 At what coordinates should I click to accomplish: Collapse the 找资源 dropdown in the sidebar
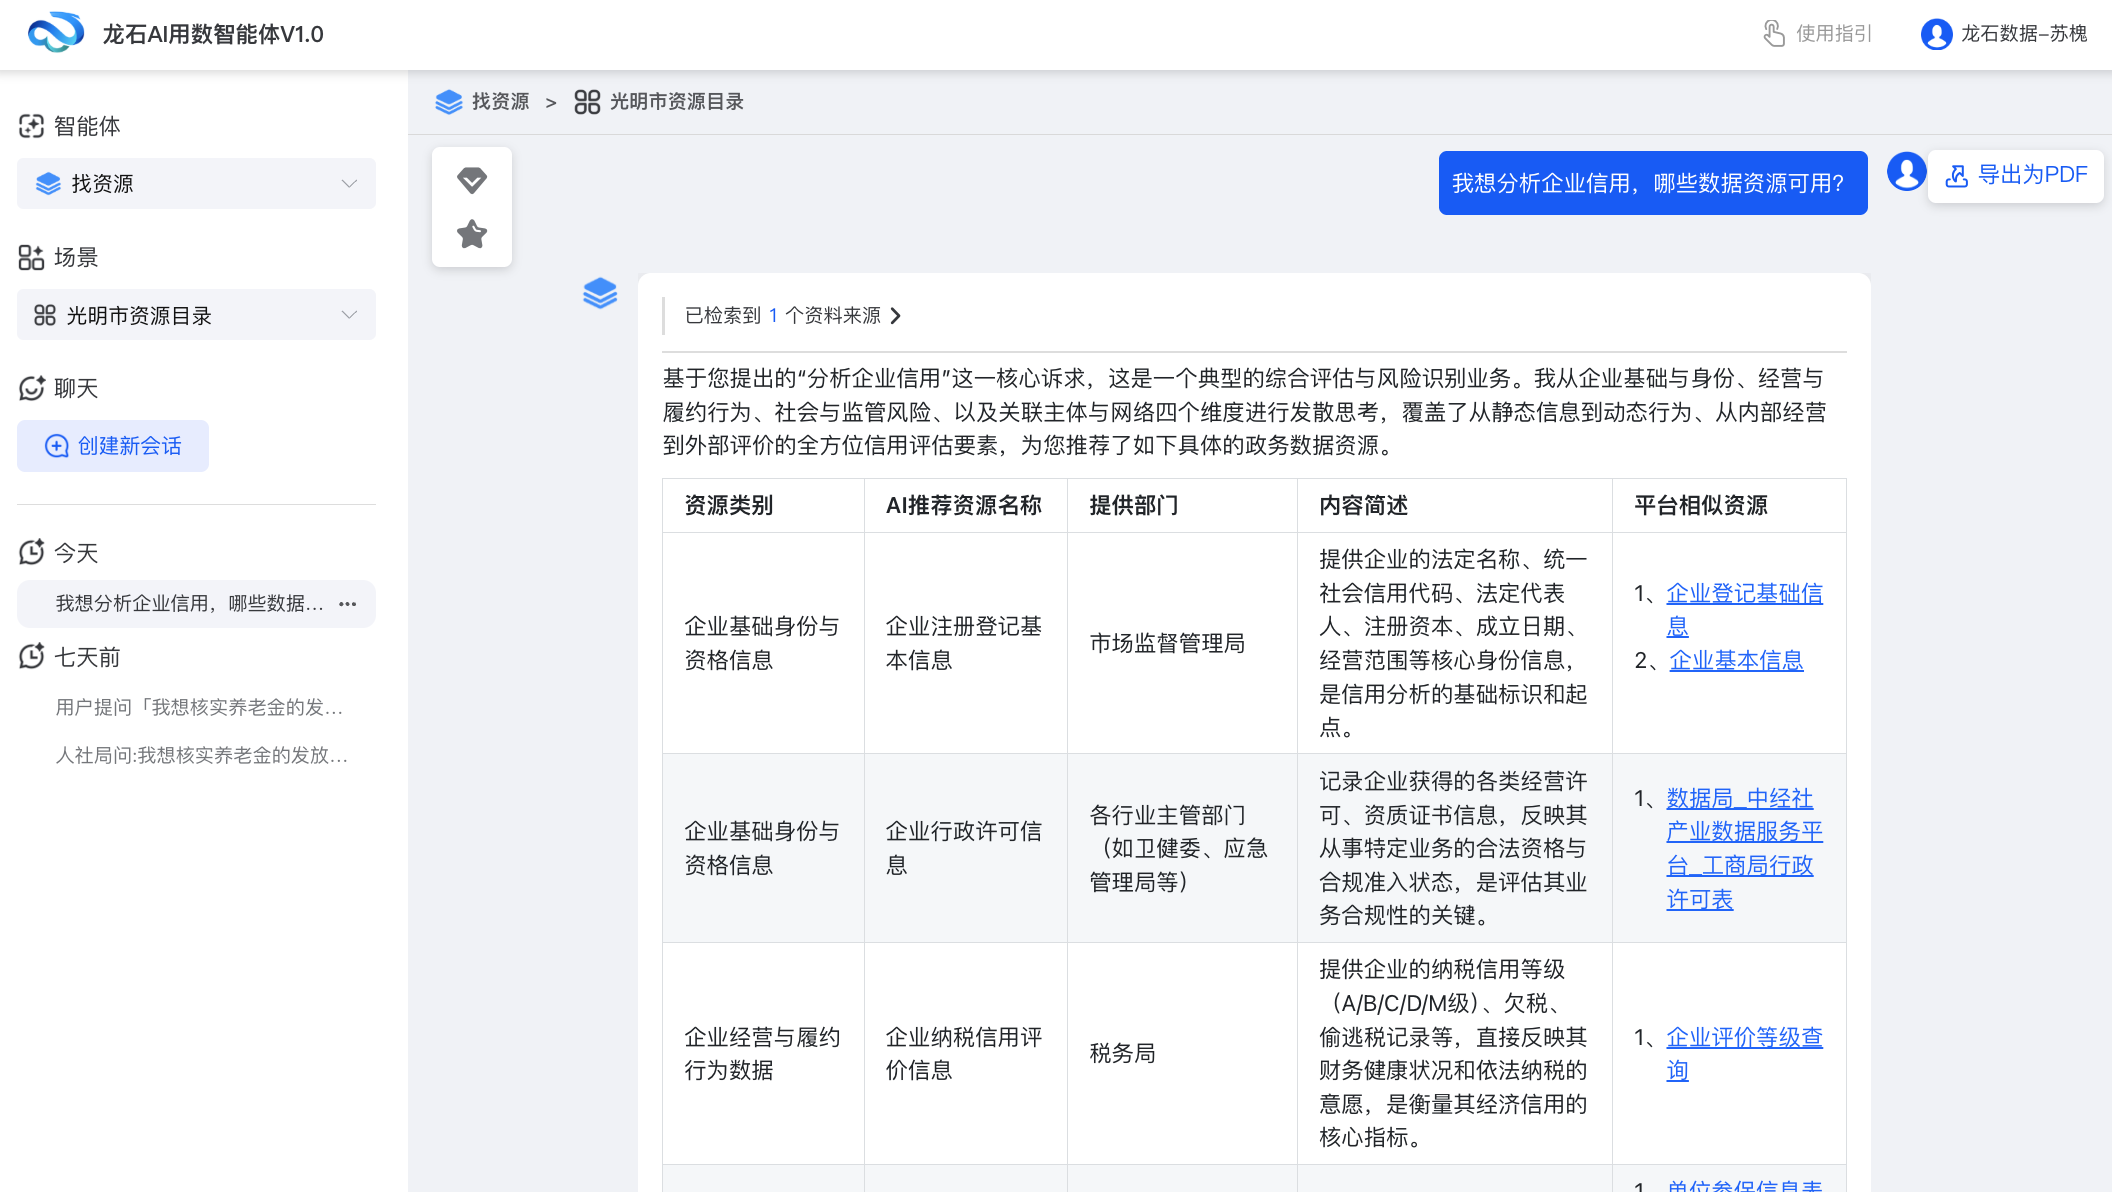[x=348, y=183]
